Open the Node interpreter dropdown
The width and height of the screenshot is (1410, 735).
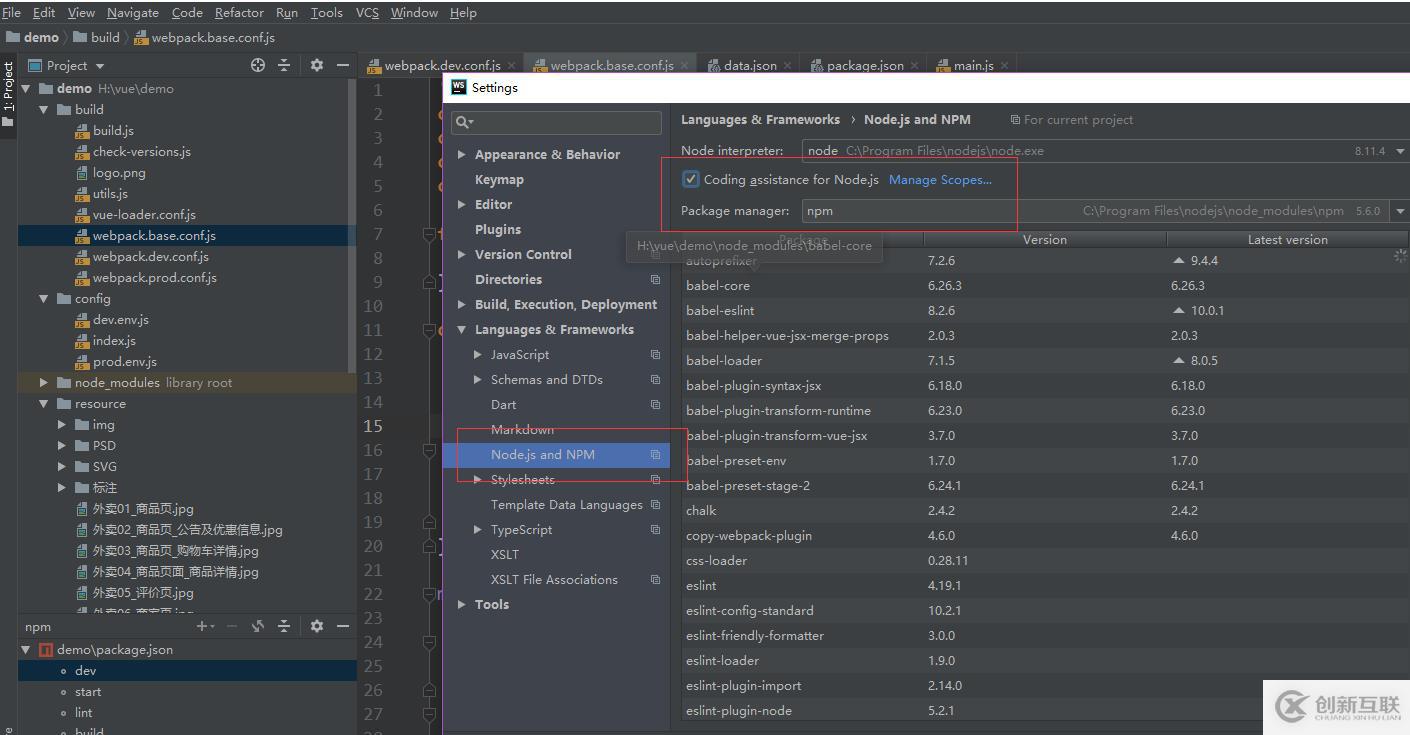(x=1399, y=151)
